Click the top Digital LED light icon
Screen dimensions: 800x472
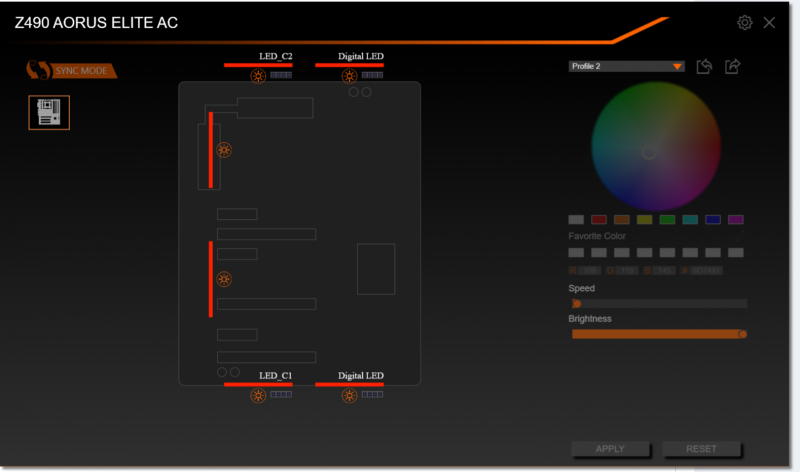tap(349, 76)
